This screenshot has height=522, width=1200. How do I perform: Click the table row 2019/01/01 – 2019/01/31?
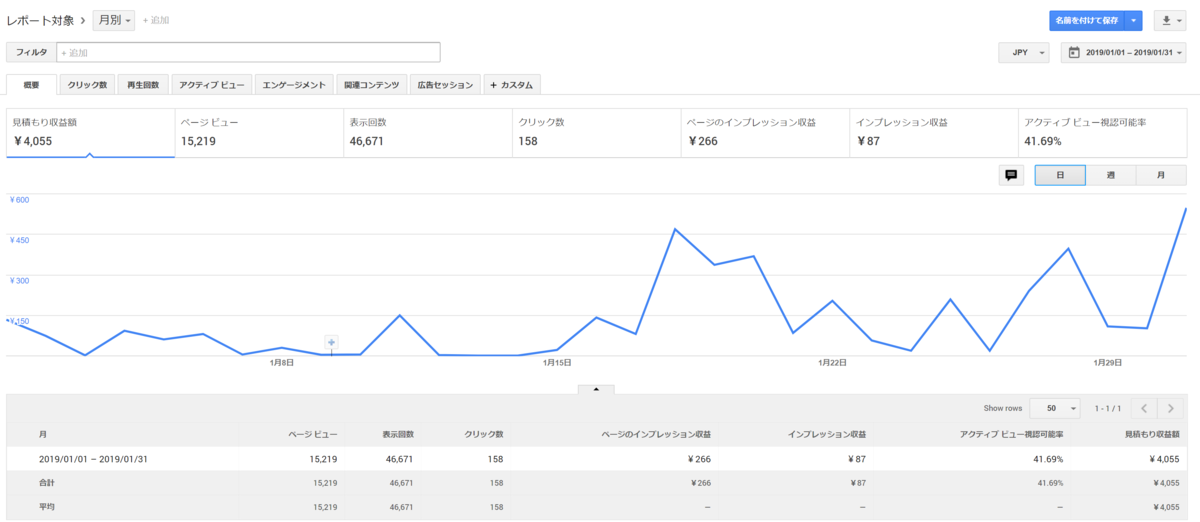597,459
